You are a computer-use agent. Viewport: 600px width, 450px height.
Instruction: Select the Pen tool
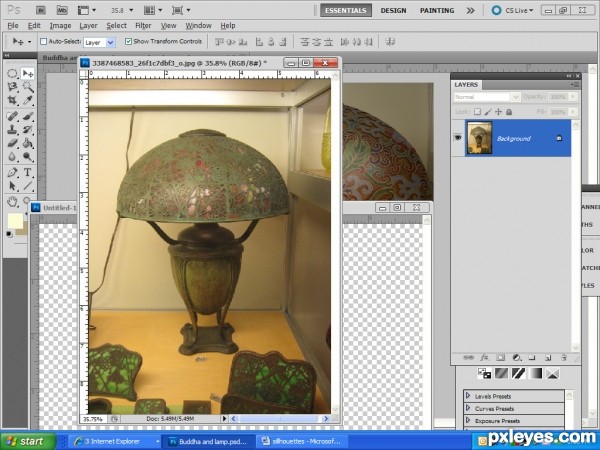tap(13, 172)
